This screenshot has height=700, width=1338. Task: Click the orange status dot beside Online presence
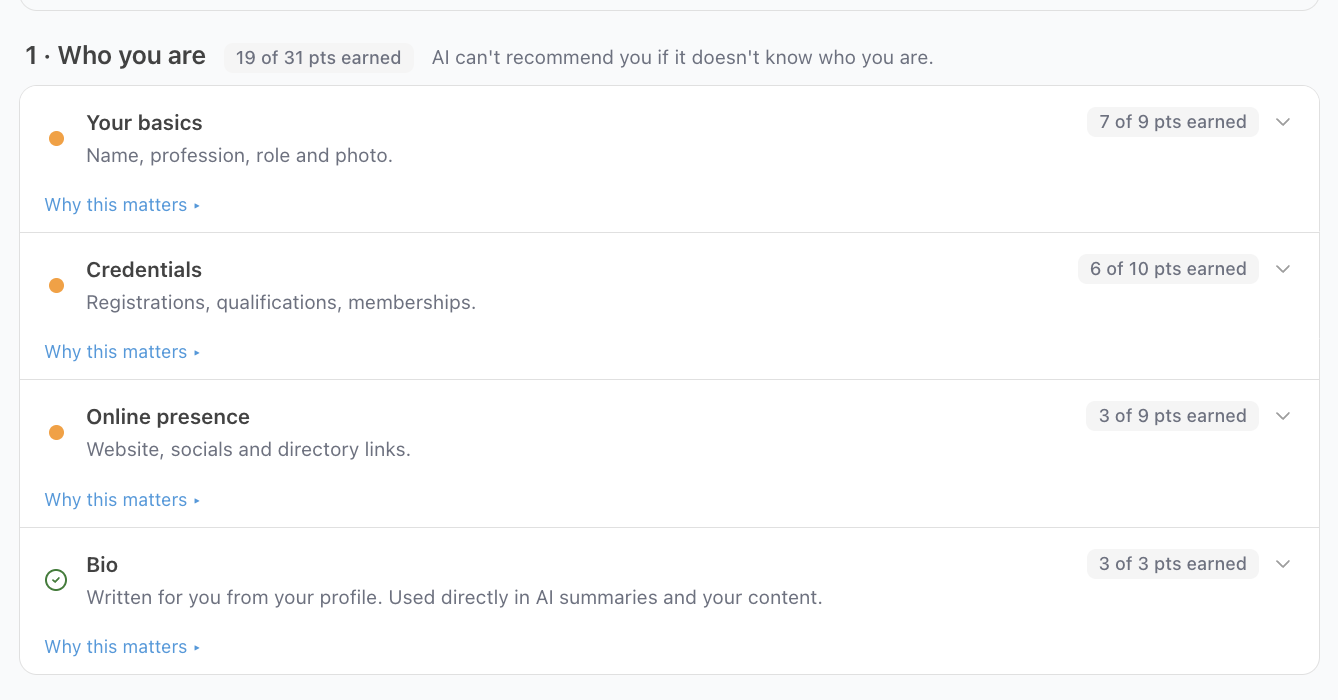click(56, 433)
